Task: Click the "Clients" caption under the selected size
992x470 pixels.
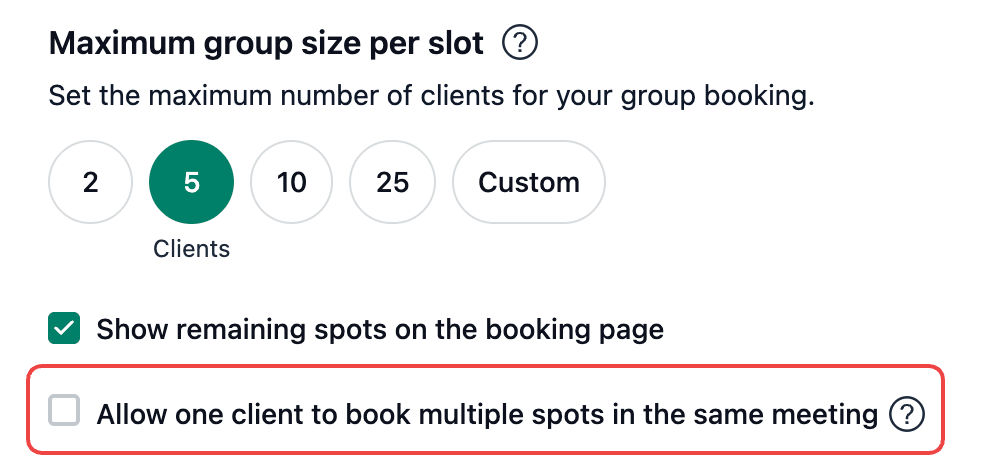Action: tap(191, 249)
